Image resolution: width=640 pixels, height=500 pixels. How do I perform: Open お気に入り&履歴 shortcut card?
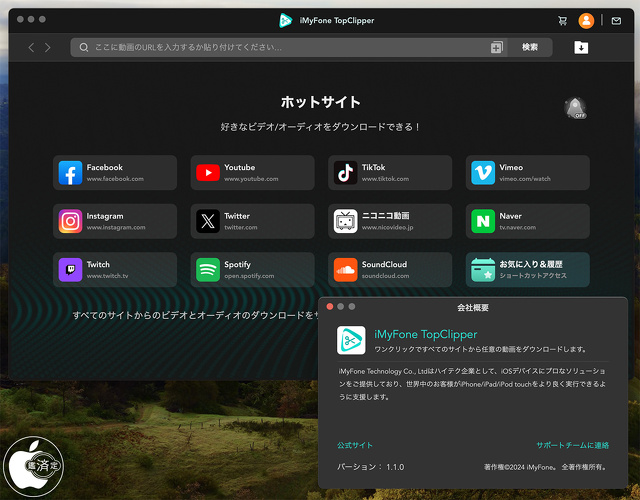click(528, 270)
